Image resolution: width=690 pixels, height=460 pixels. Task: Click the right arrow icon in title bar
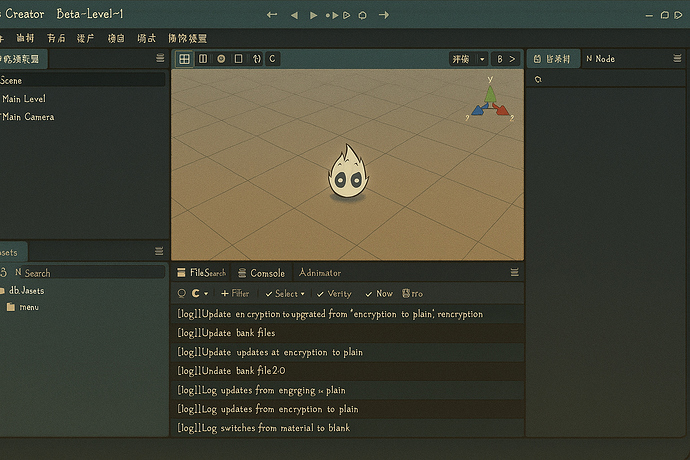coord(384,15)
